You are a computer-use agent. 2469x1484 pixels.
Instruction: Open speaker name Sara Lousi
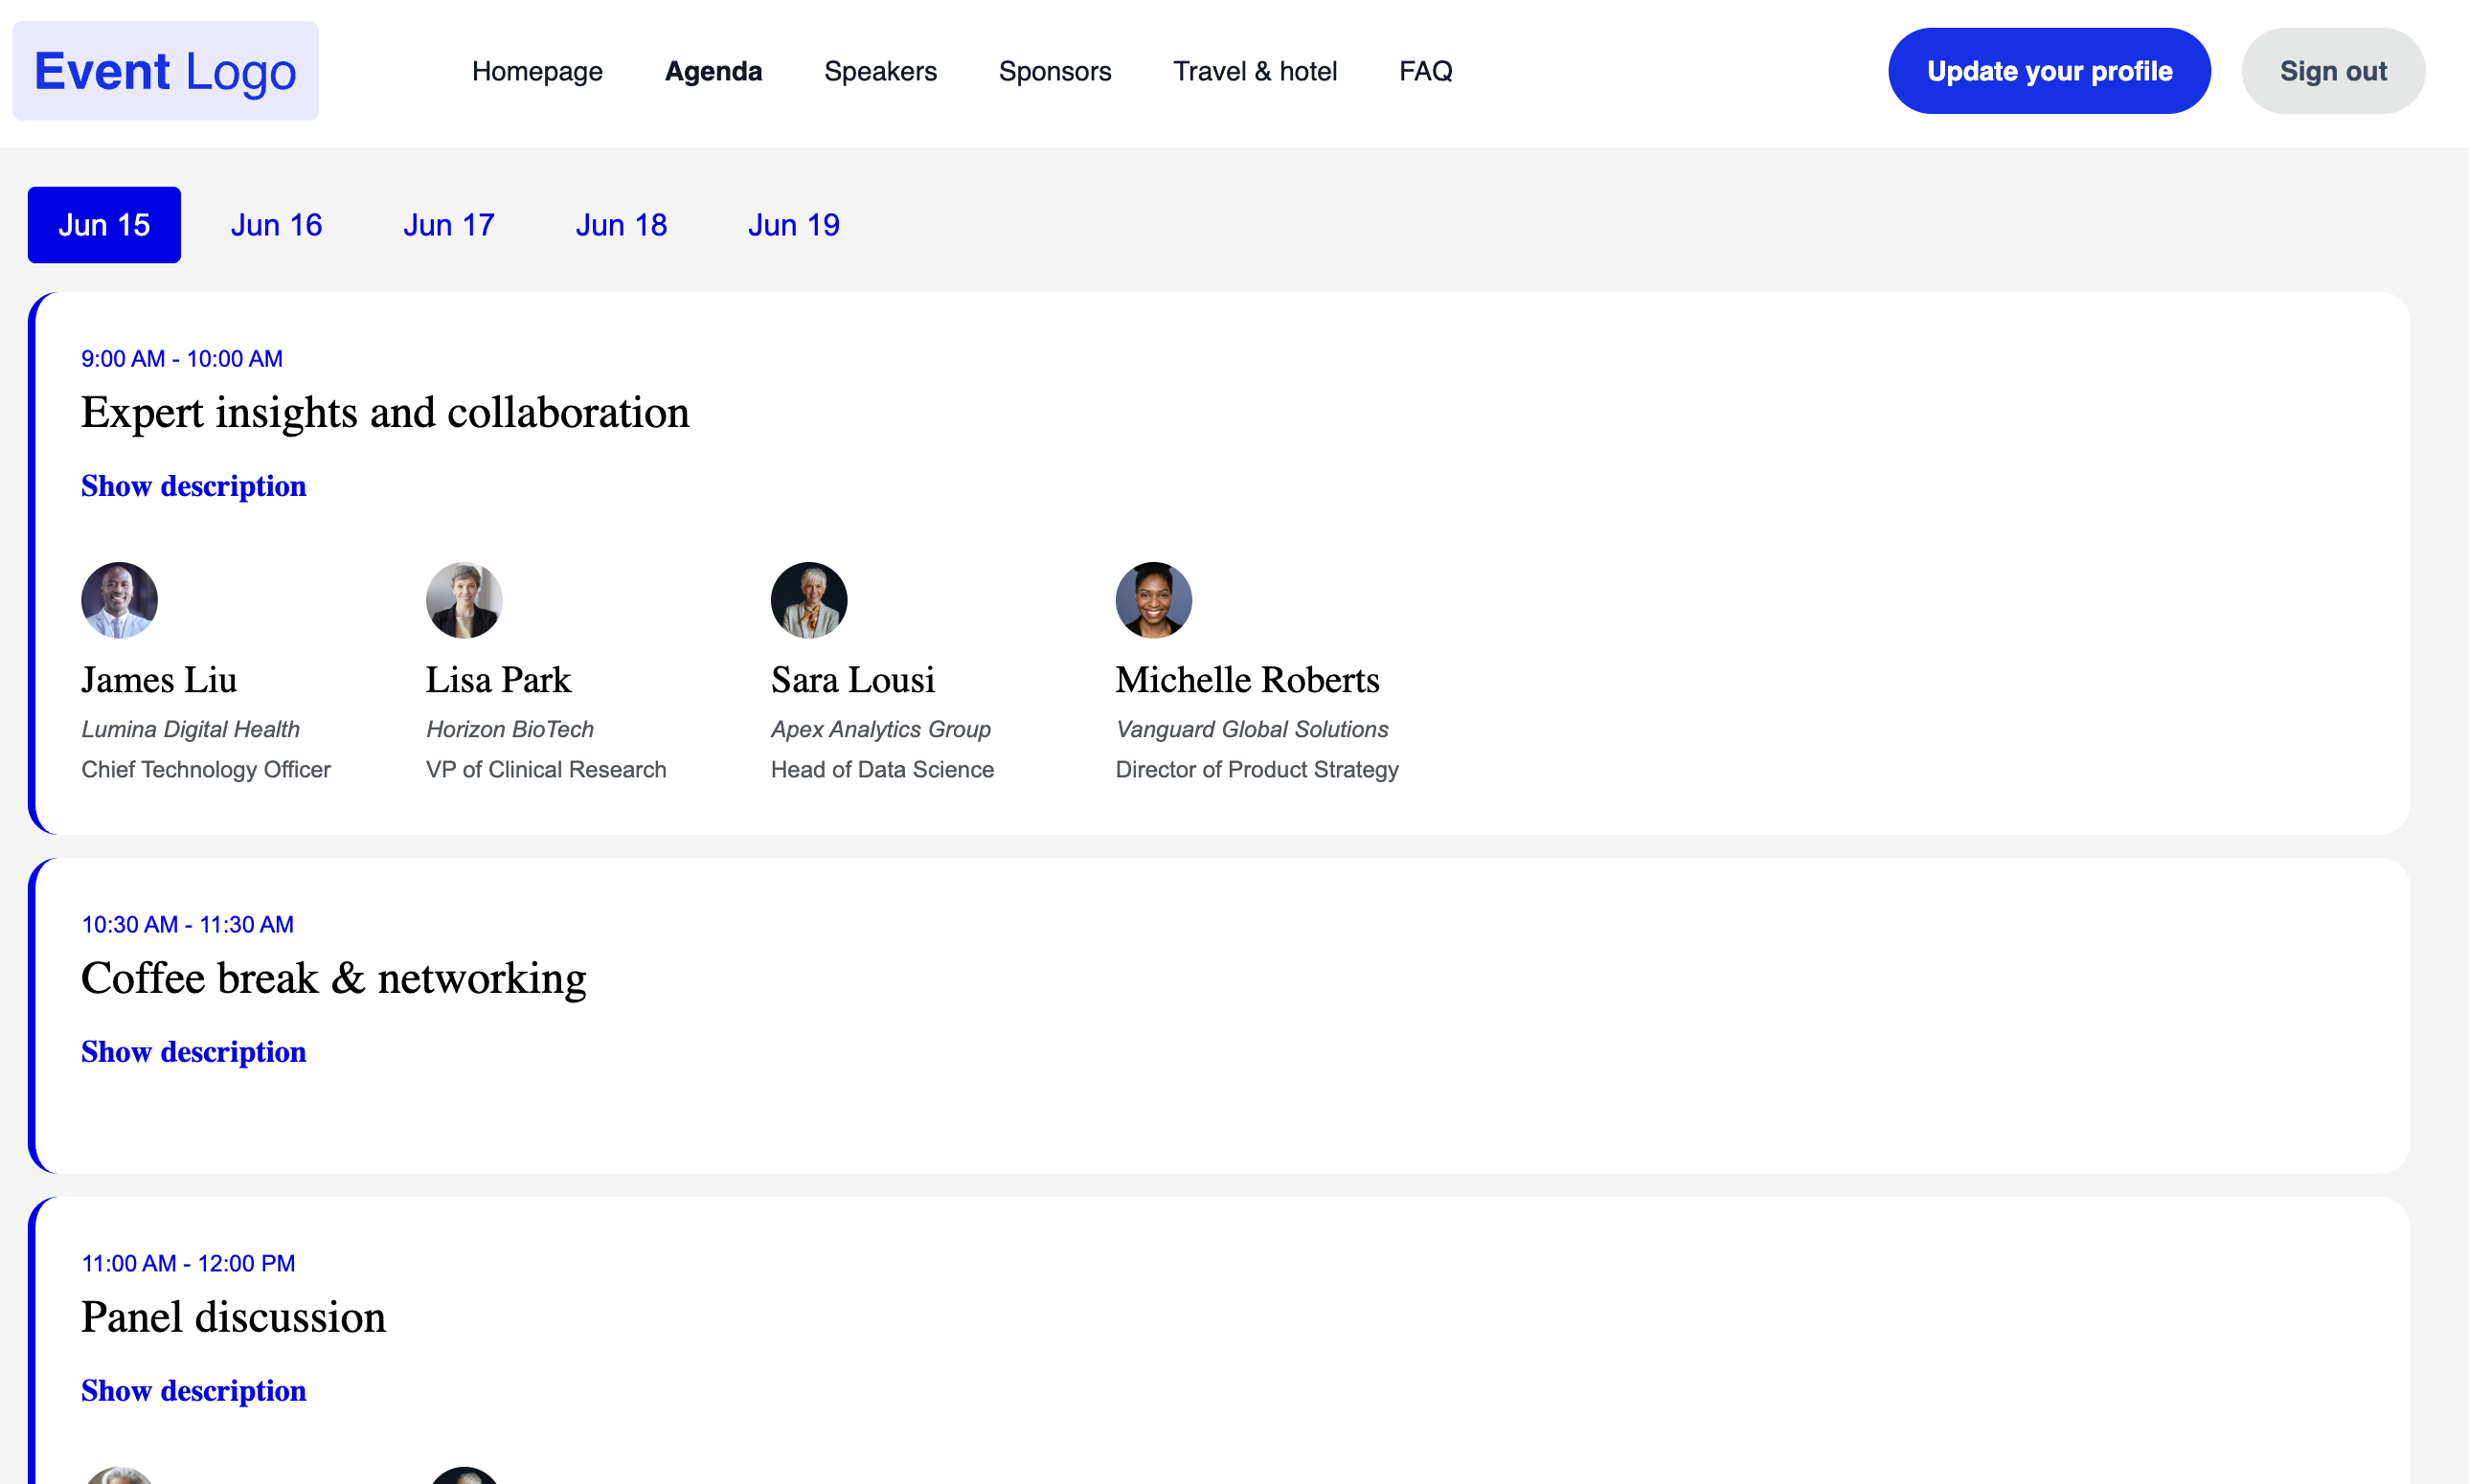[x=853, y=680]
